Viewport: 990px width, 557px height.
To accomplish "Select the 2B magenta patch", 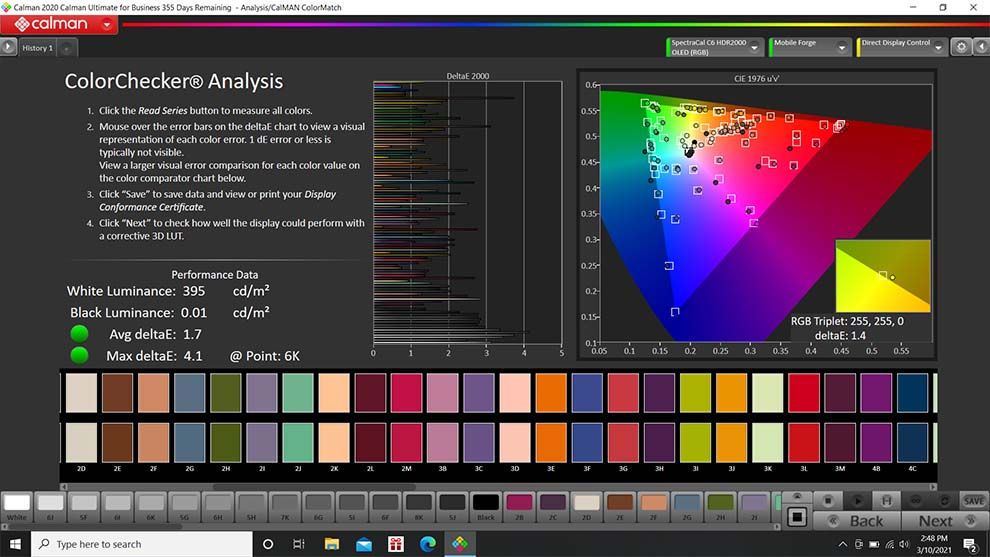I will 519,507.
